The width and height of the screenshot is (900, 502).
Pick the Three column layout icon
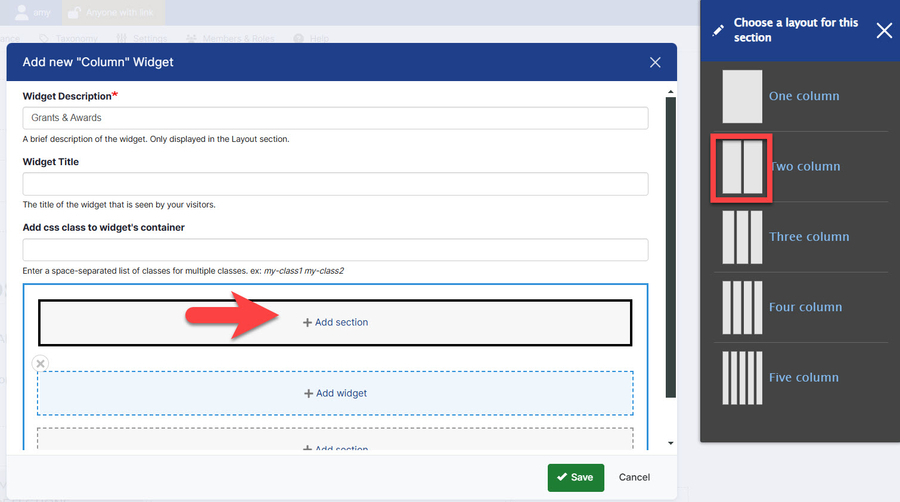click(742, 237)
